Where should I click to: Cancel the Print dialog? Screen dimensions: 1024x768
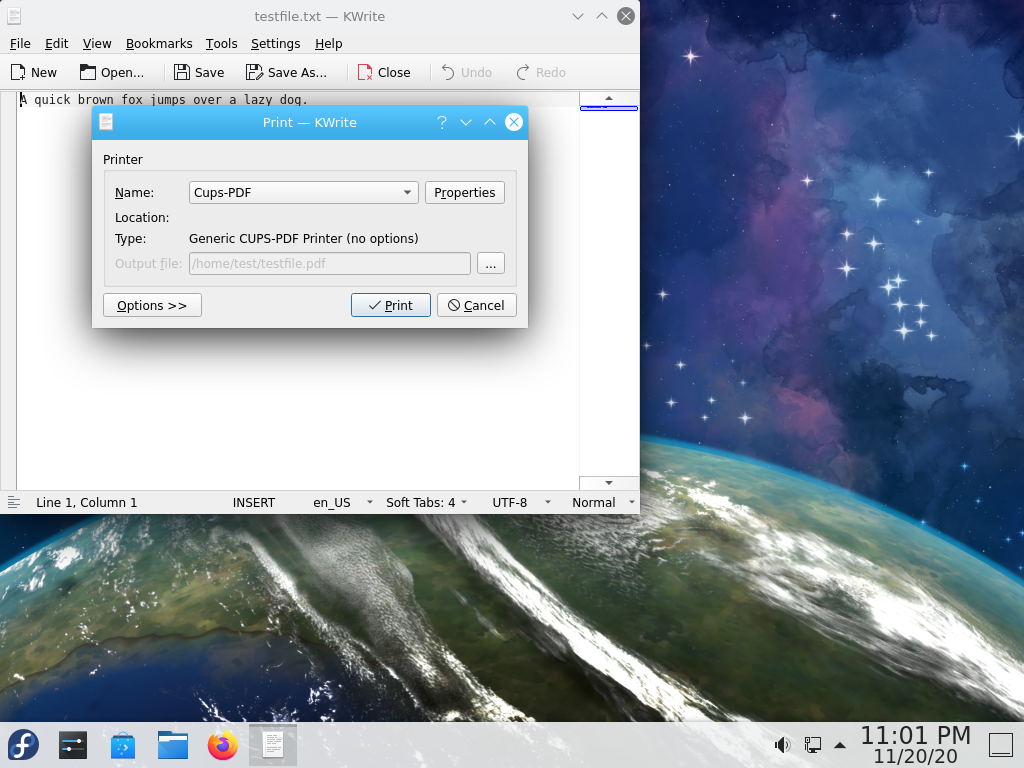click(x=477, y=305)
